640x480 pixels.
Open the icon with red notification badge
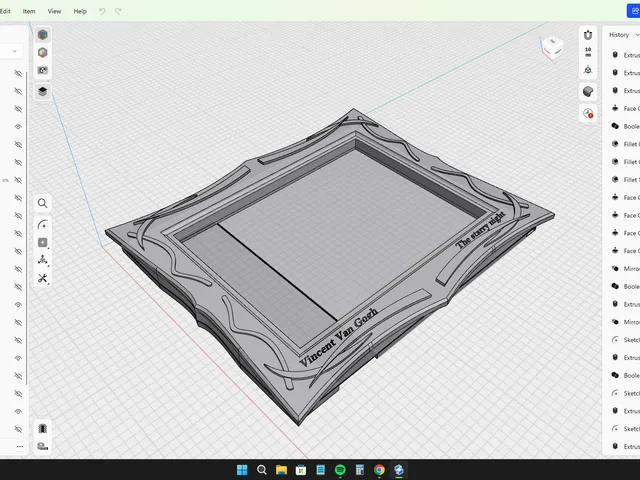[x=588, y=113]
